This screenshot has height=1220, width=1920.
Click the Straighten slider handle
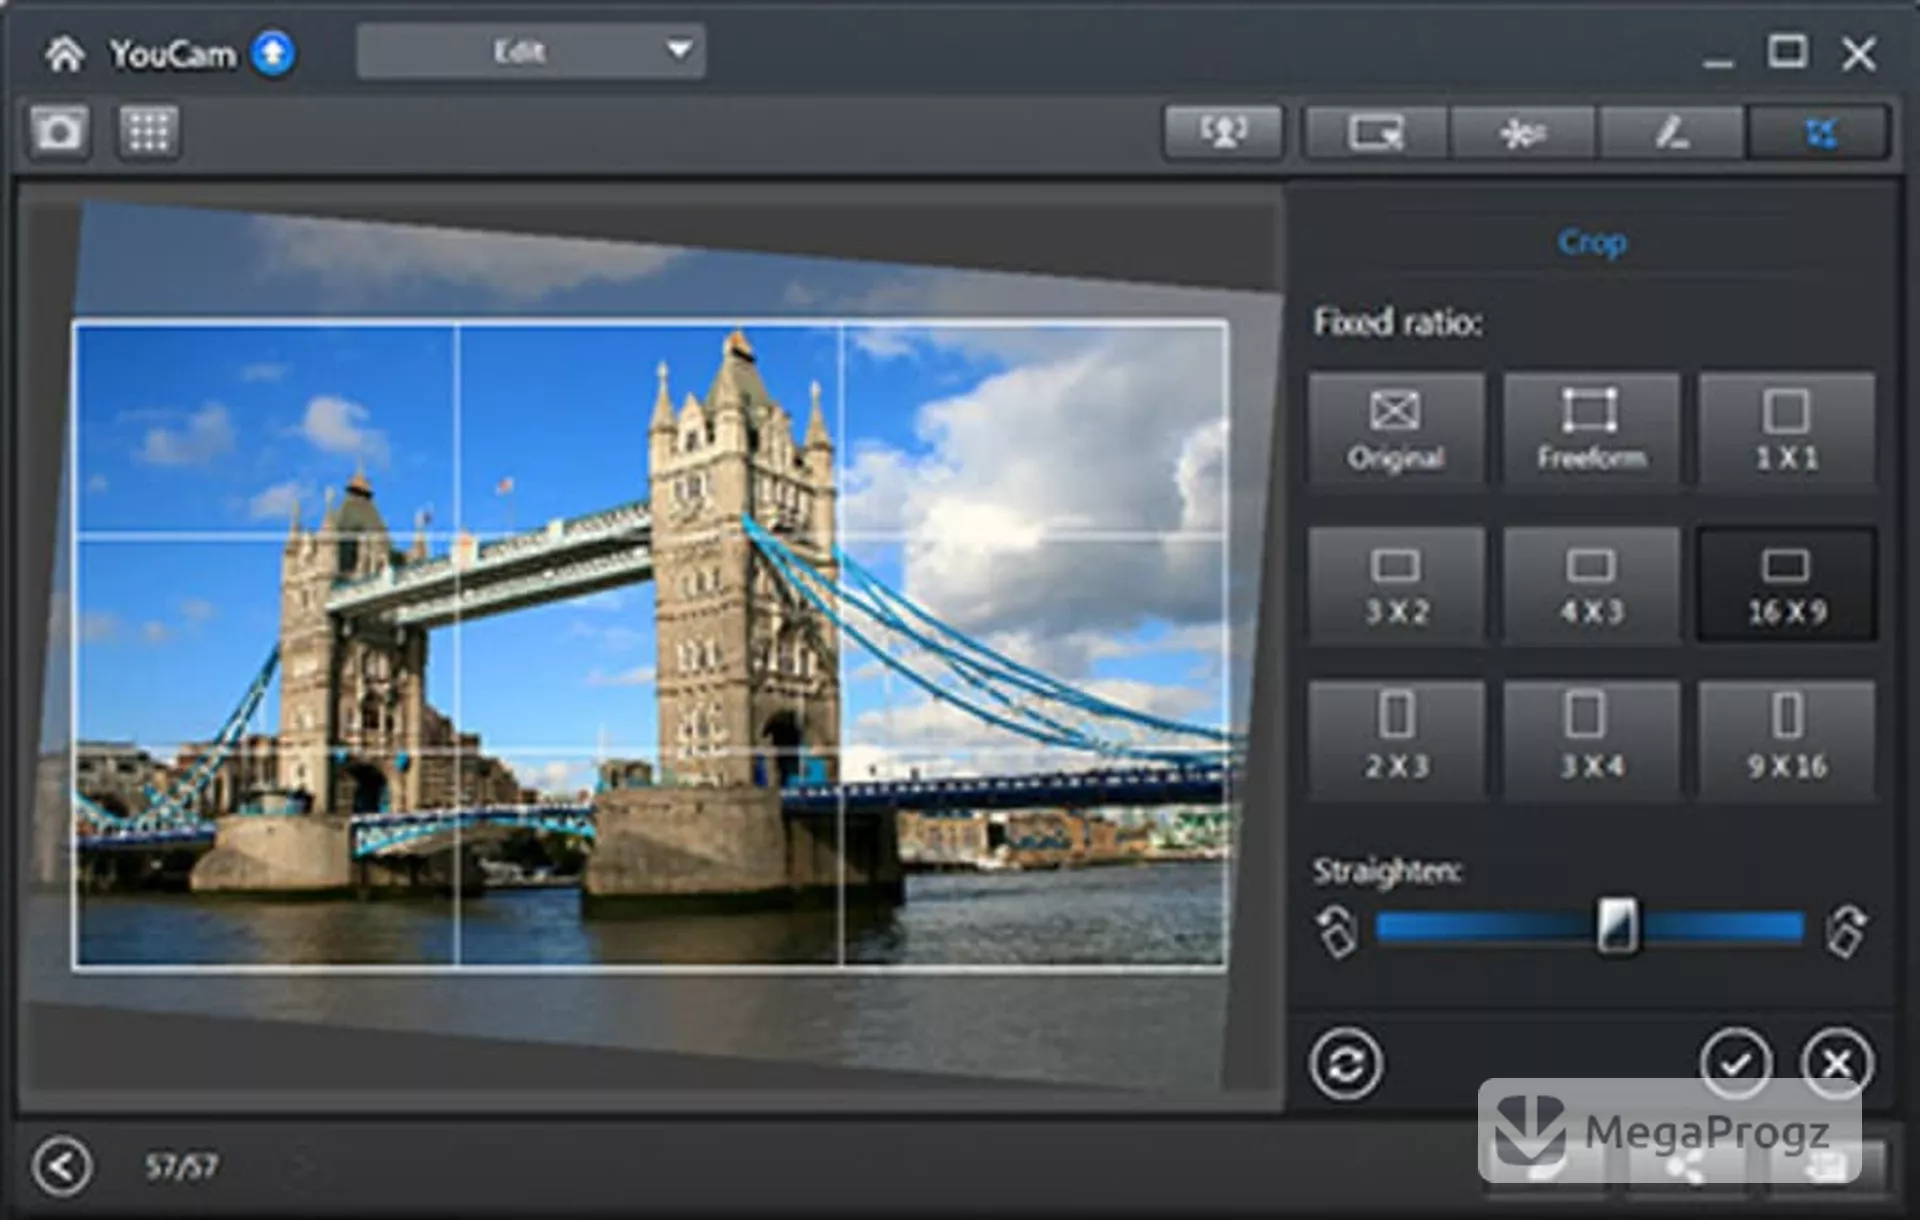click(x=1616, y=926)
